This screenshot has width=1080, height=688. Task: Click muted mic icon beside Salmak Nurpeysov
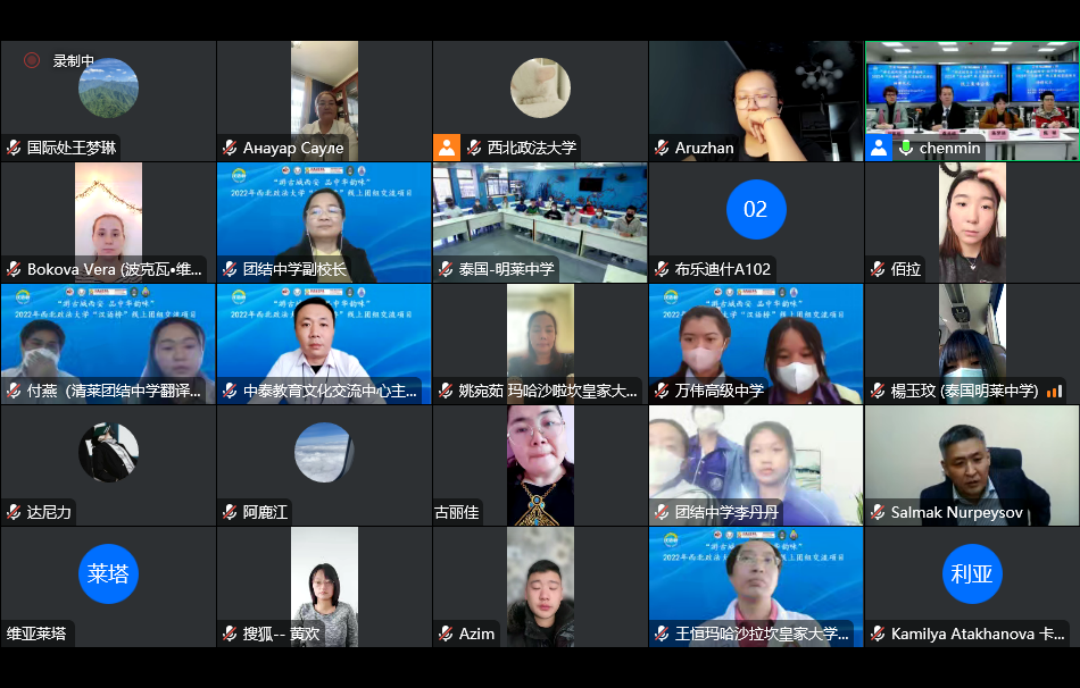coord(878,512)
